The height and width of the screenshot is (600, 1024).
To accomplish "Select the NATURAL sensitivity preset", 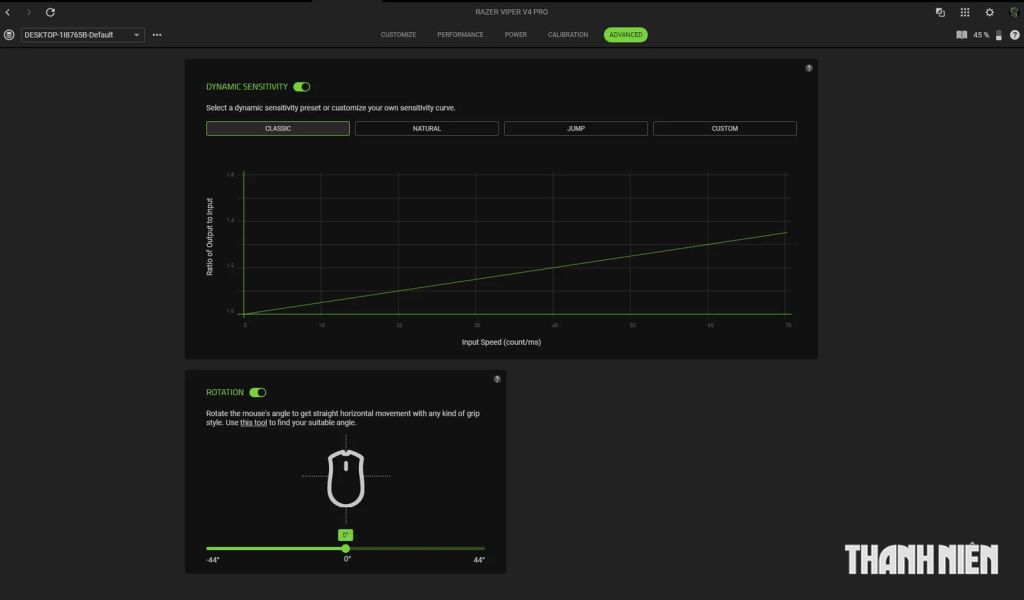I will [x=426, y=128].
